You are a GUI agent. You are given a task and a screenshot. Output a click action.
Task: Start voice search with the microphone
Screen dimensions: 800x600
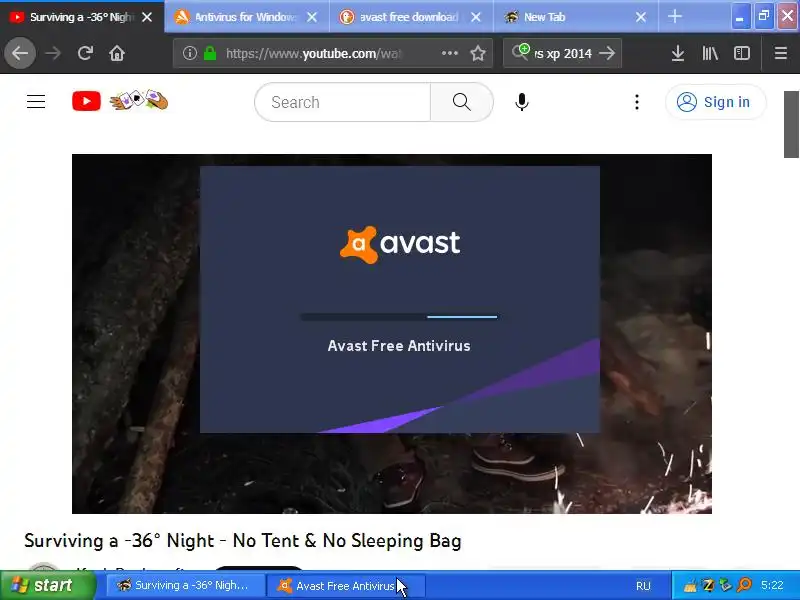tap(521, 102)
